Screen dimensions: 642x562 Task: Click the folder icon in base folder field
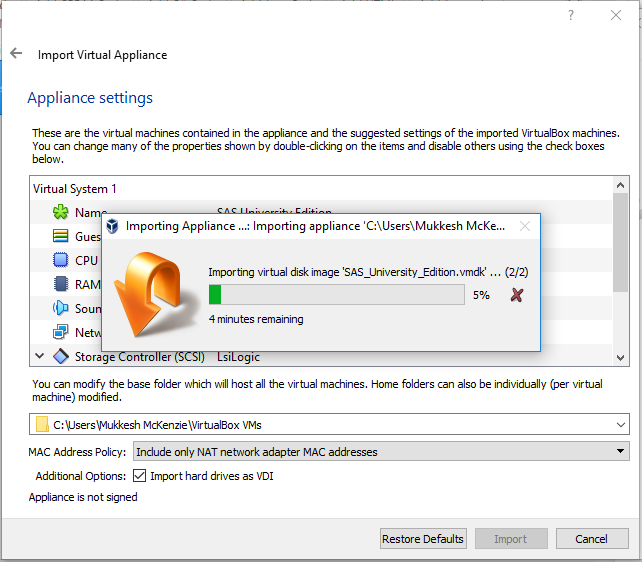[x=42, y=424]
